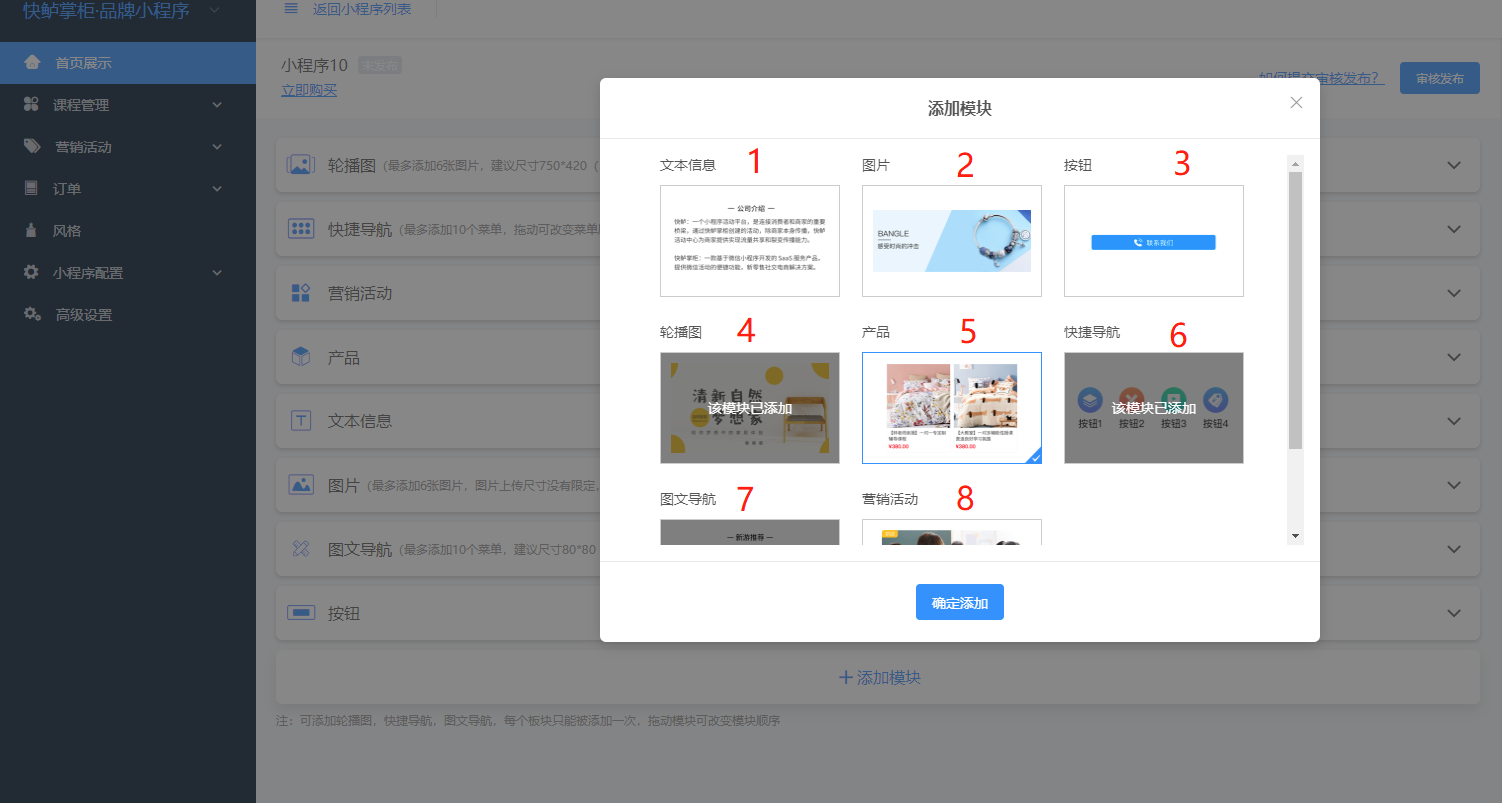The image size is (1502, 803).
Task: Select the 按钮 module thumbnail
Action: 1153,241
